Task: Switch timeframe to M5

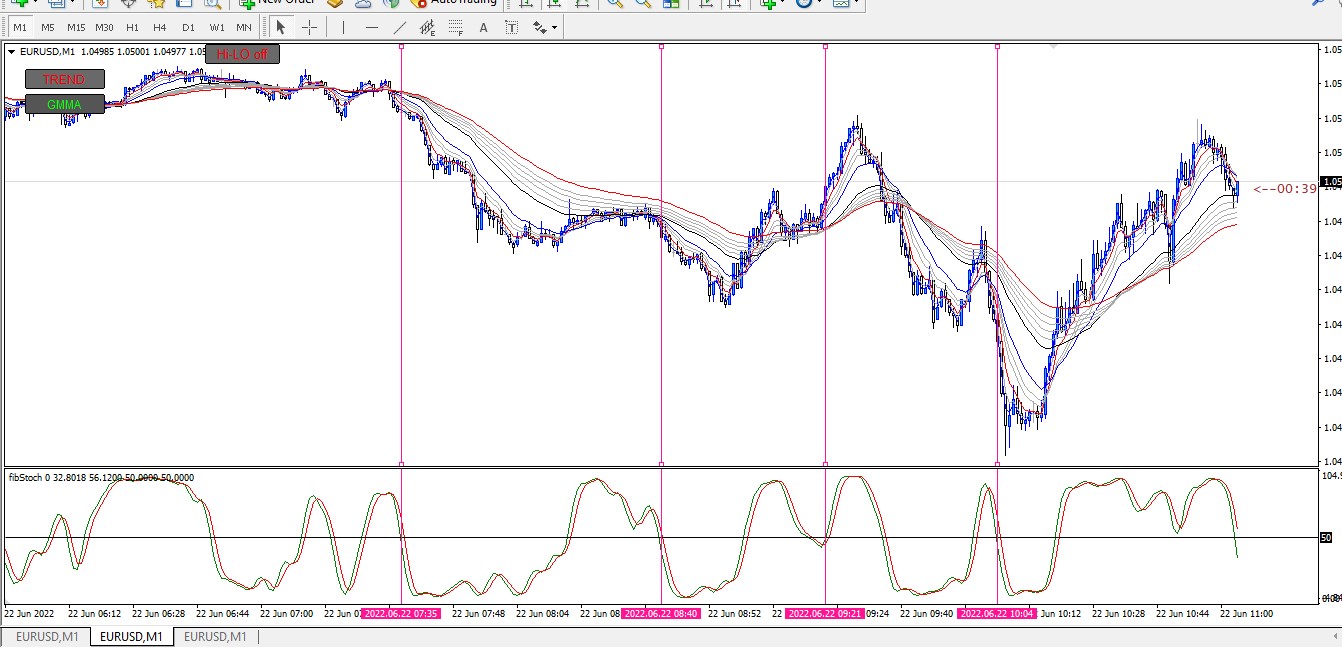Action: [x=48, y=27]
